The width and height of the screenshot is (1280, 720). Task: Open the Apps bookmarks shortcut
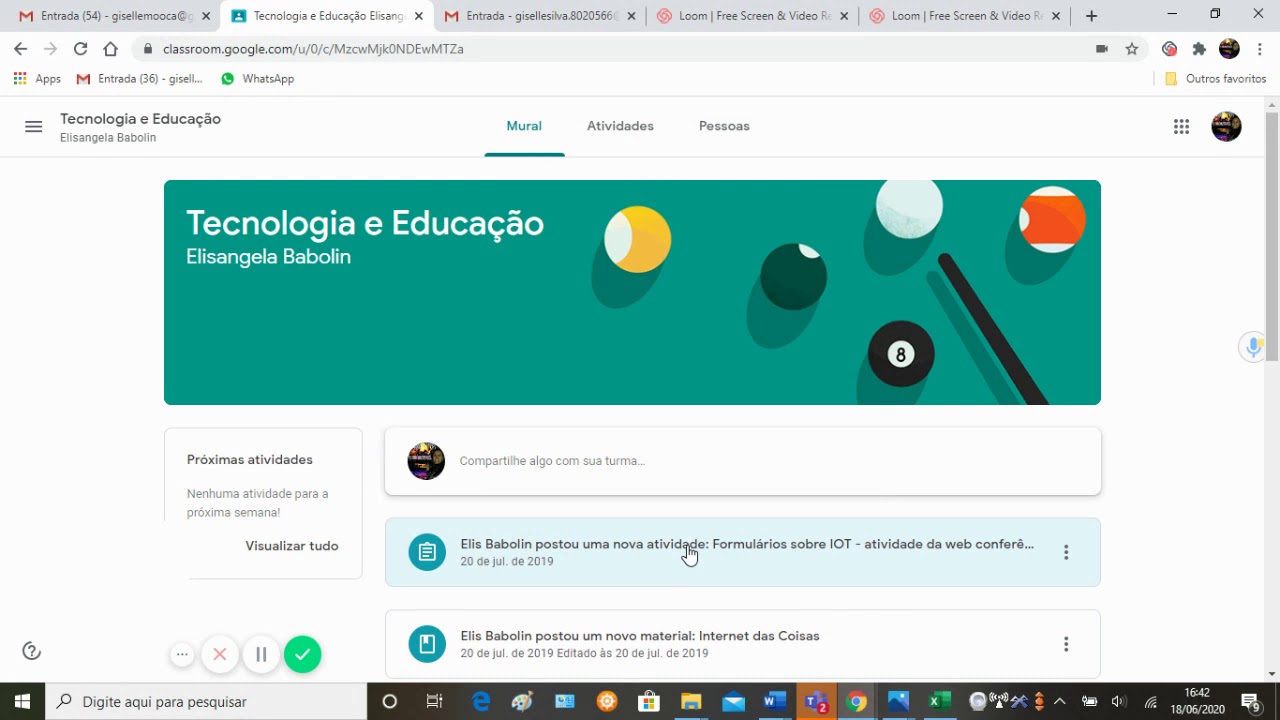click(37, 78)
